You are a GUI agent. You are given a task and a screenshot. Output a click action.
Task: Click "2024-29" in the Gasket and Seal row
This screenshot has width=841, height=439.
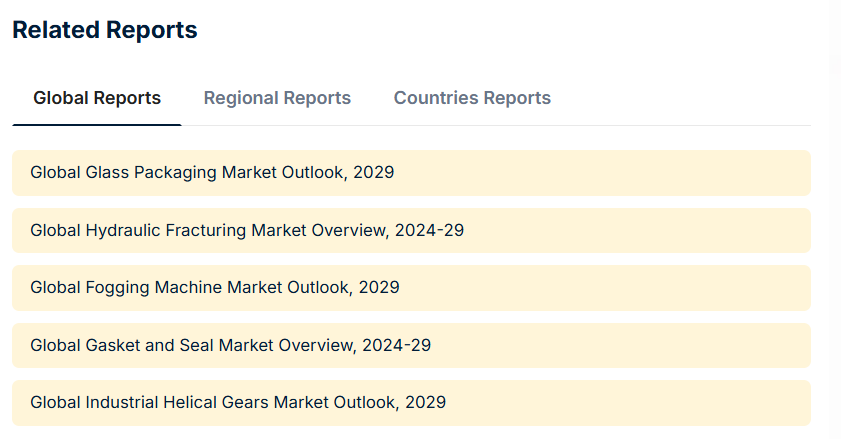[396, 345]
